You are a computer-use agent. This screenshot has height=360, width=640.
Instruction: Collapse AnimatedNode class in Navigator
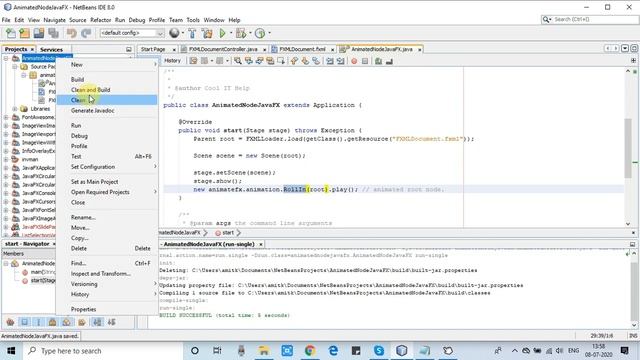[6, 264]
